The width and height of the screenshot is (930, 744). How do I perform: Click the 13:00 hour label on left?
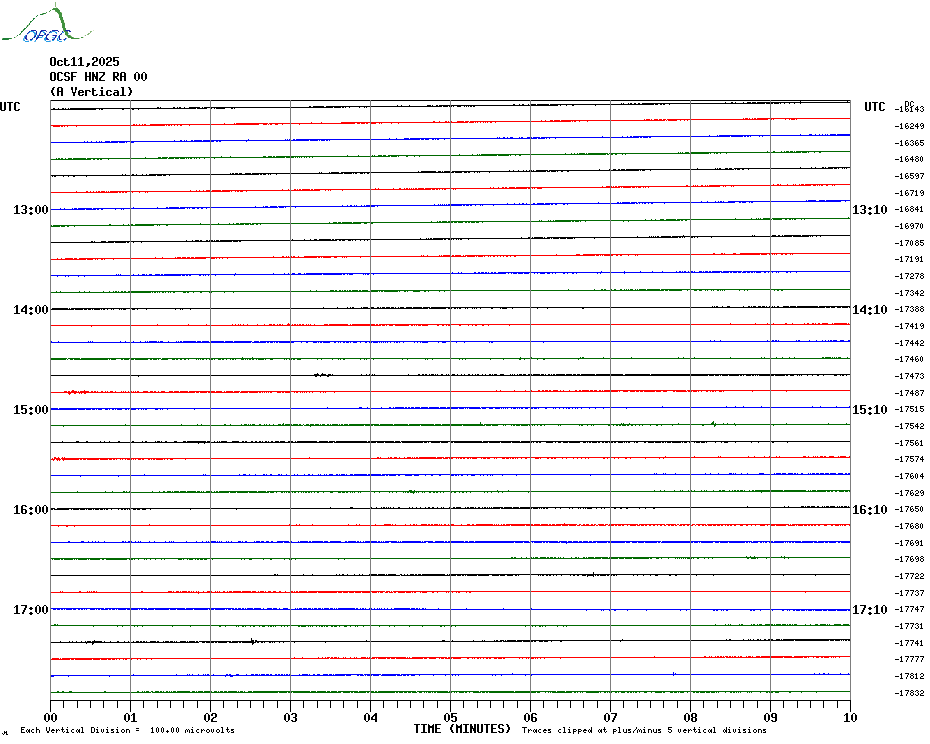tap(30, 210)
